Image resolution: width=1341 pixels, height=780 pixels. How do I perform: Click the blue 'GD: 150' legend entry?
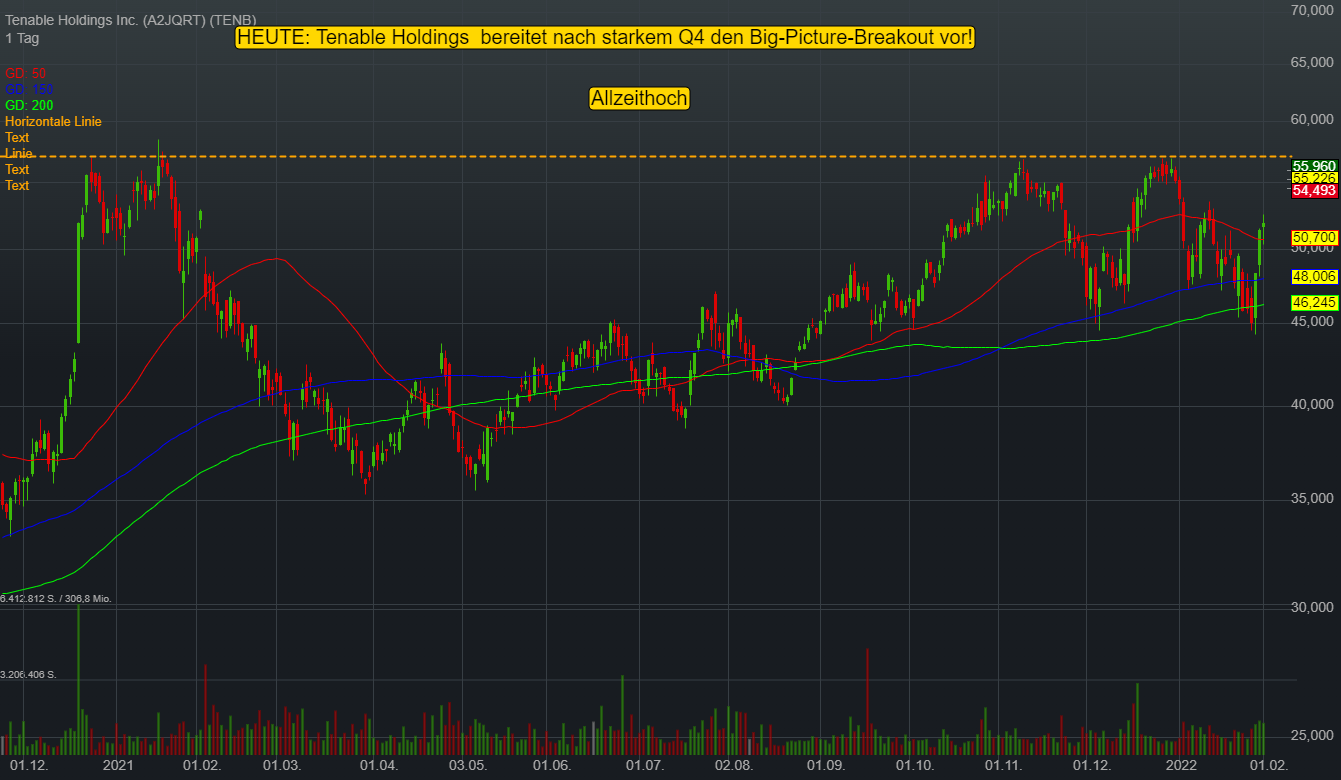pos(29,89)
